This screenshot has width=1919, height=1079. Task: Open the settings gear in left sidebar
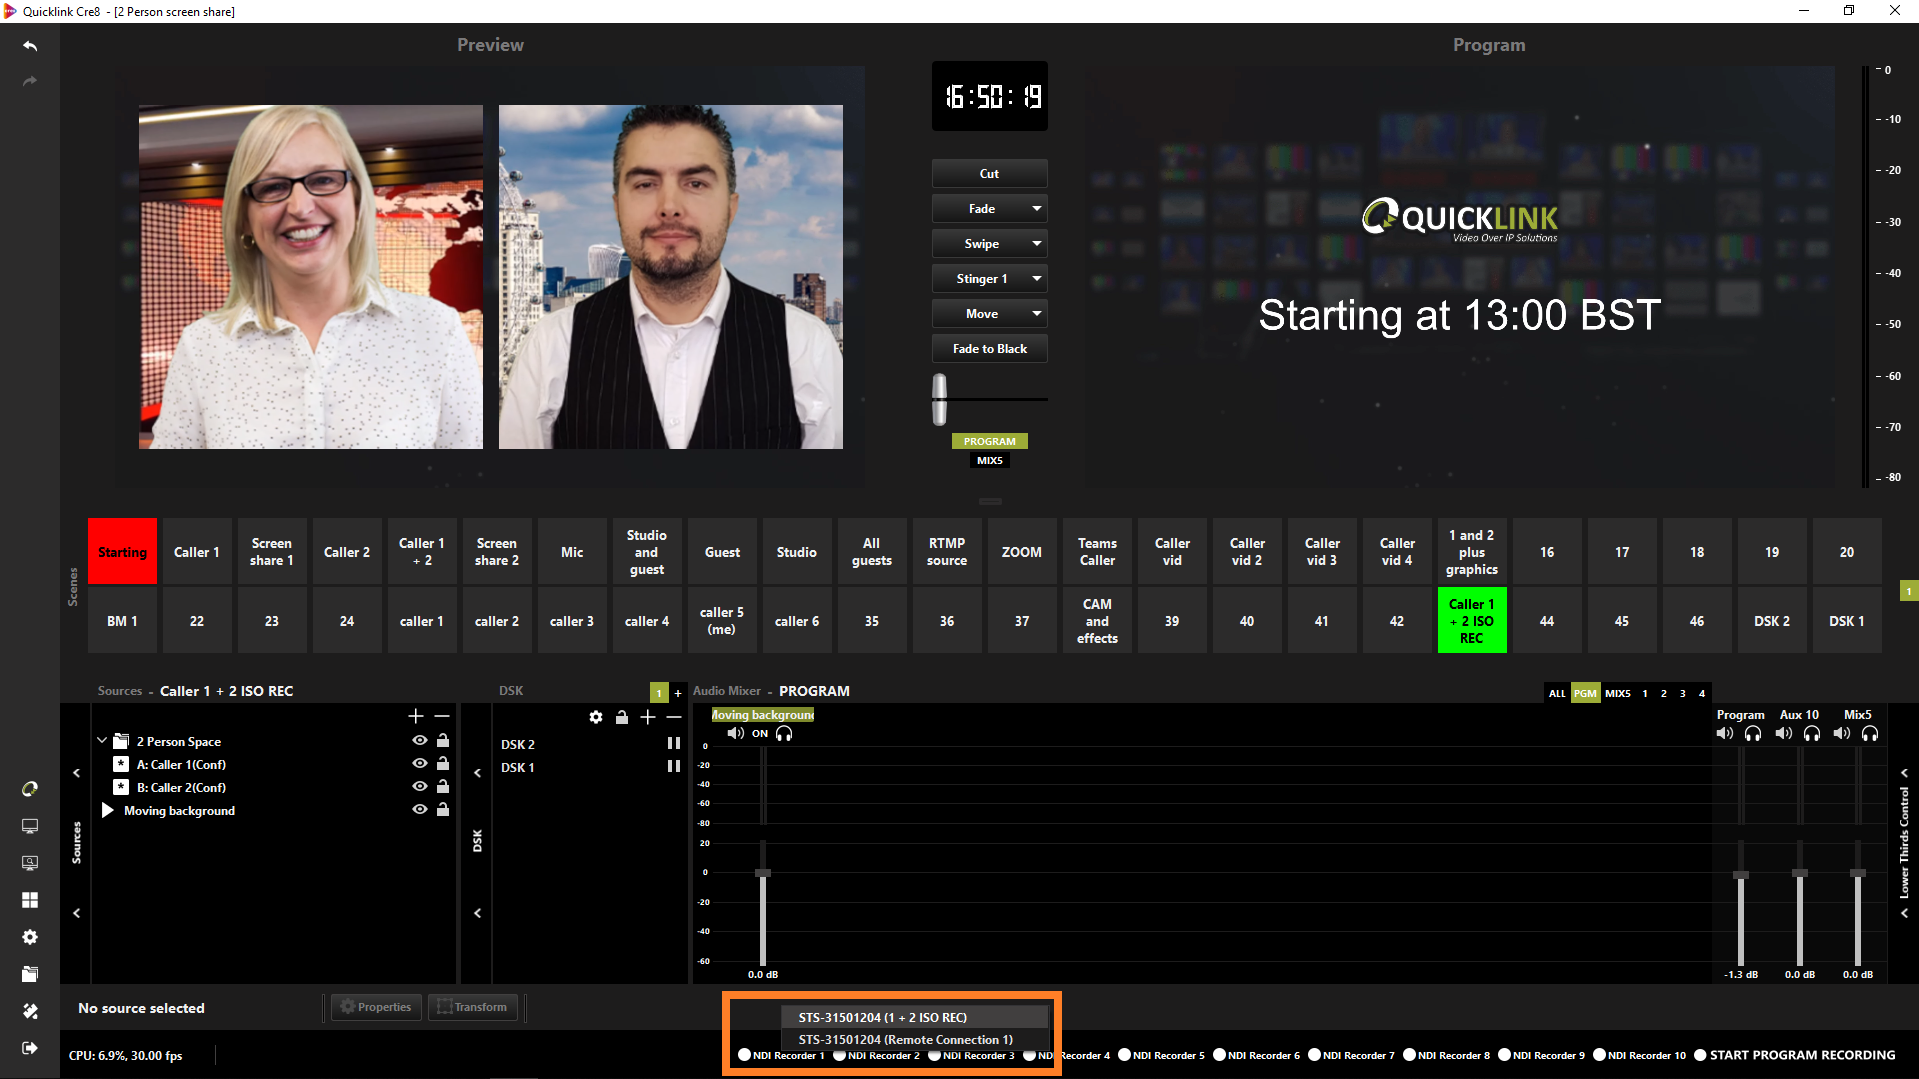tap(30, 937)
